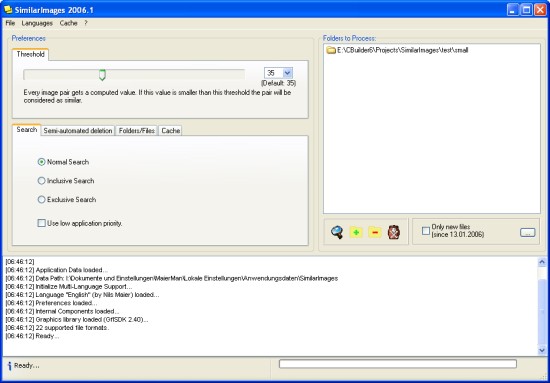The image size is (550, 383).
Task: Maximize the SimilarImages window
Action: click(526, 9)
